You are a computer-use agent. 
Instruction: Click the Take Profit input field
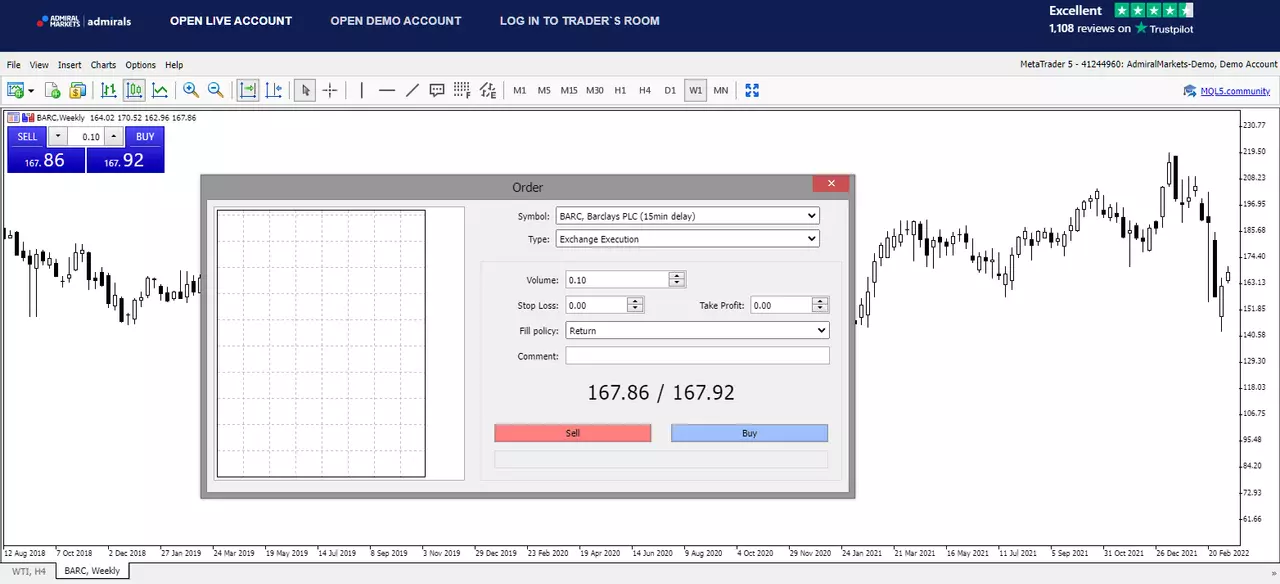(x=781, y=305)
